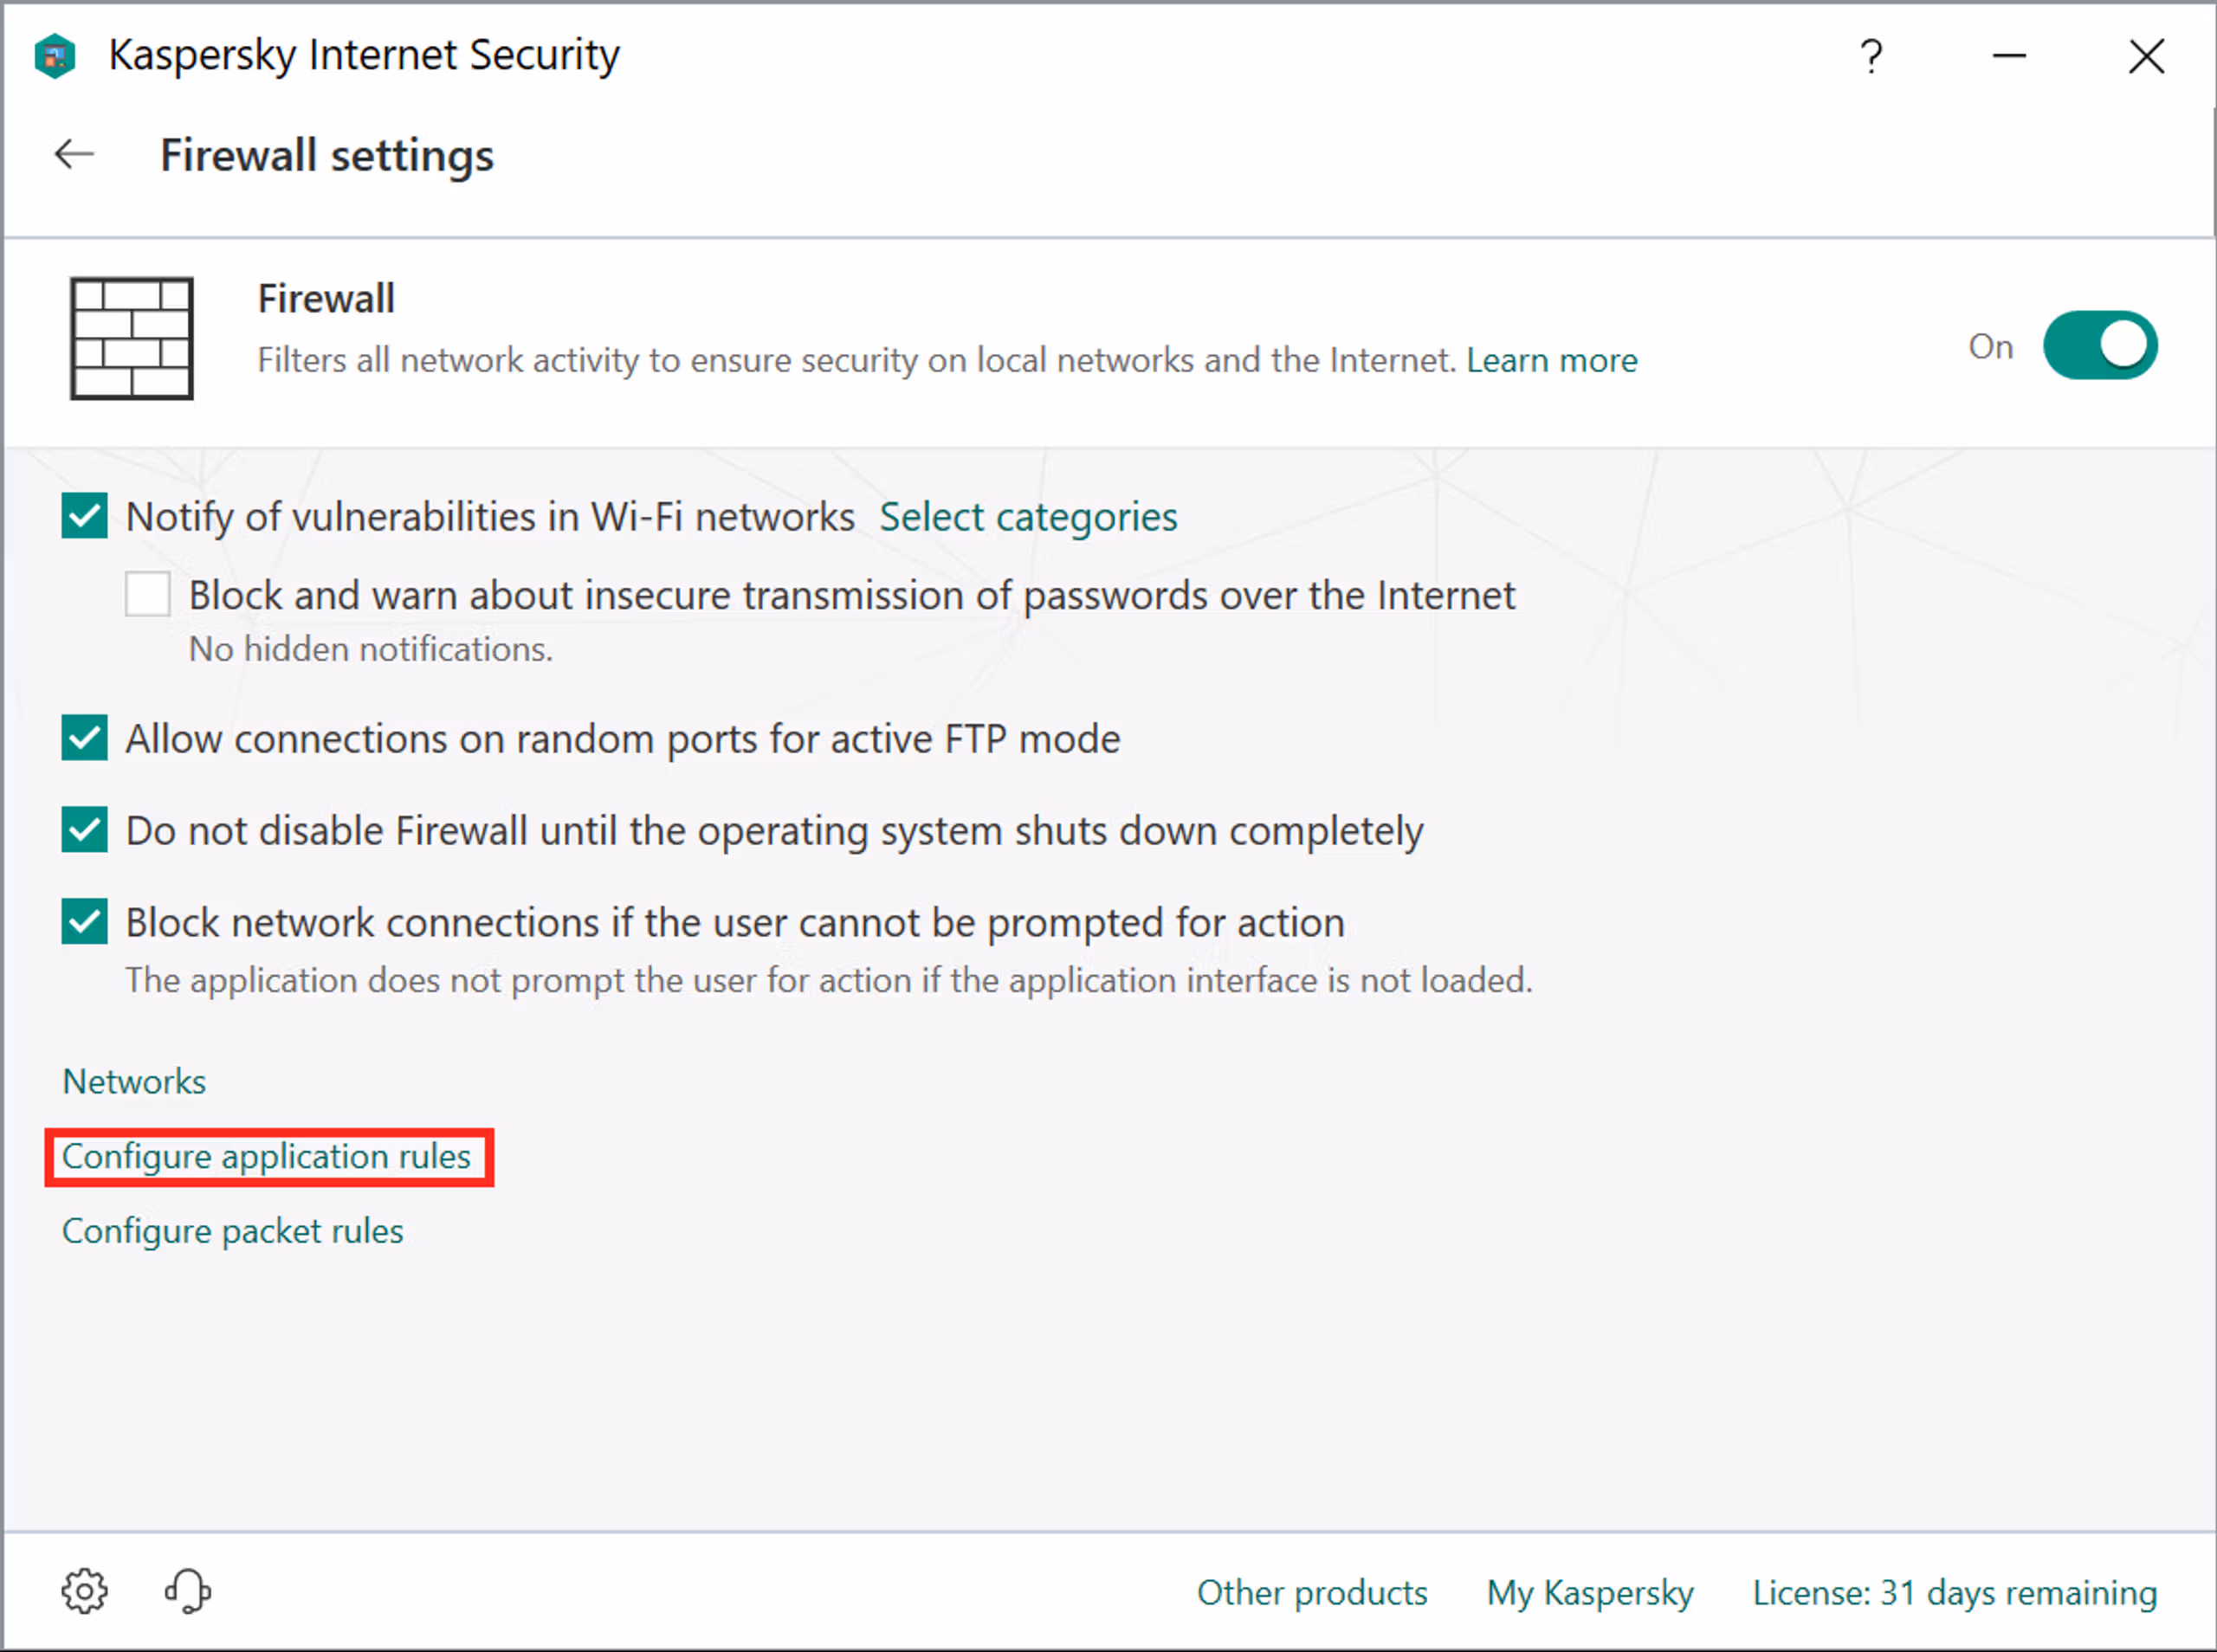Click the Learn more link
2217x1652 pixels.
(1551, 360)
